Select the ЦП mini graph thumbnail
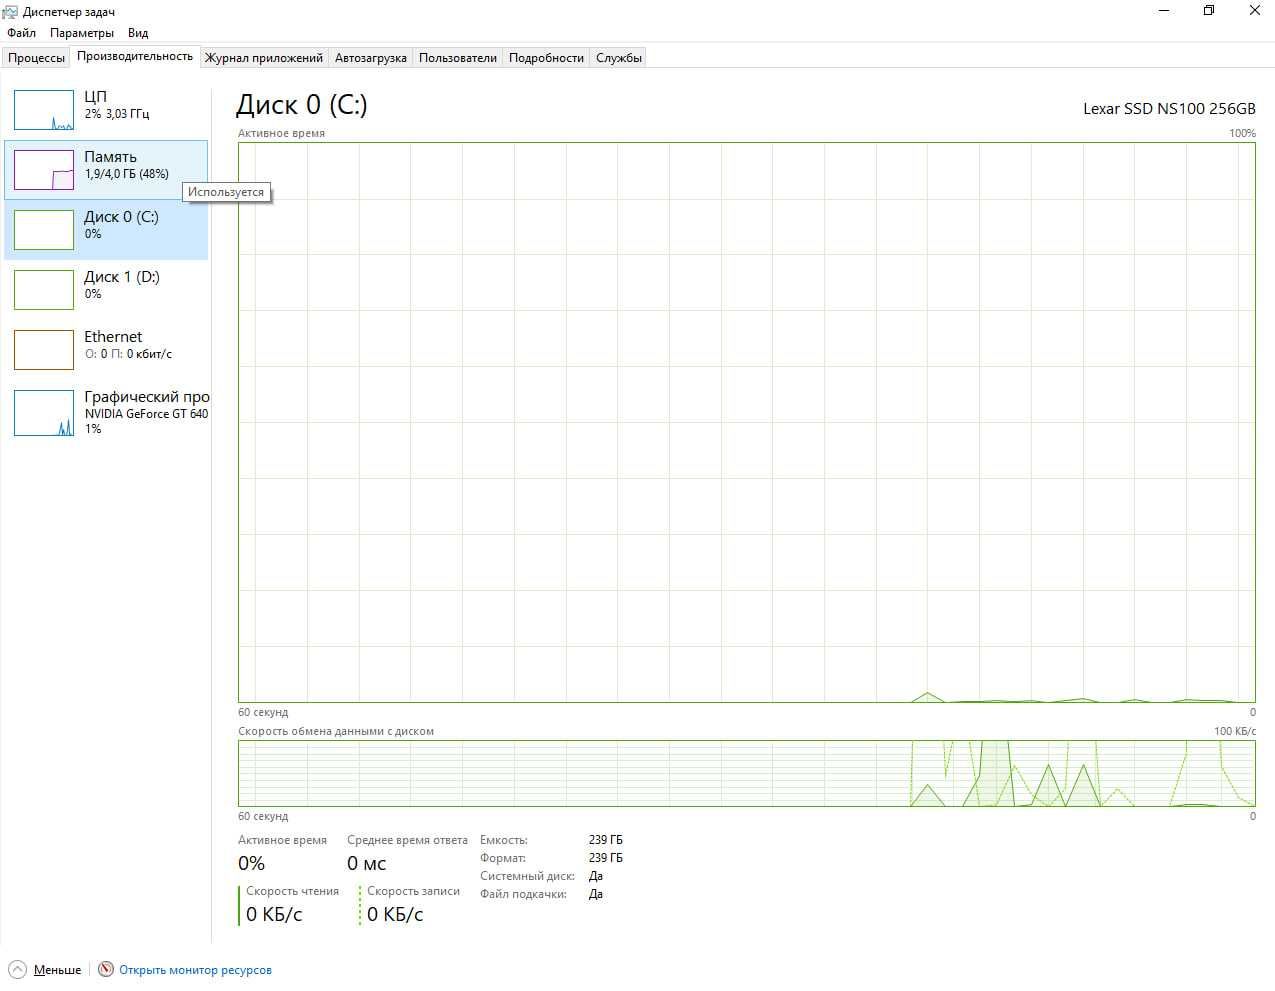1275x991 pixels. pos(44,110)
